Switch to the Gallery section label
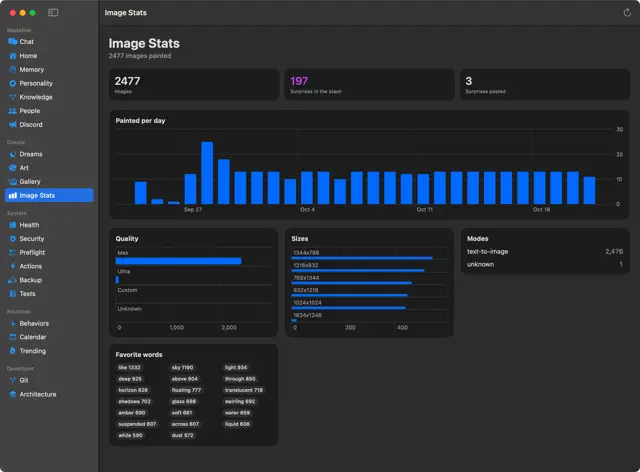The width and height of the screenshot is (640, 472). (x=30, y=182)
